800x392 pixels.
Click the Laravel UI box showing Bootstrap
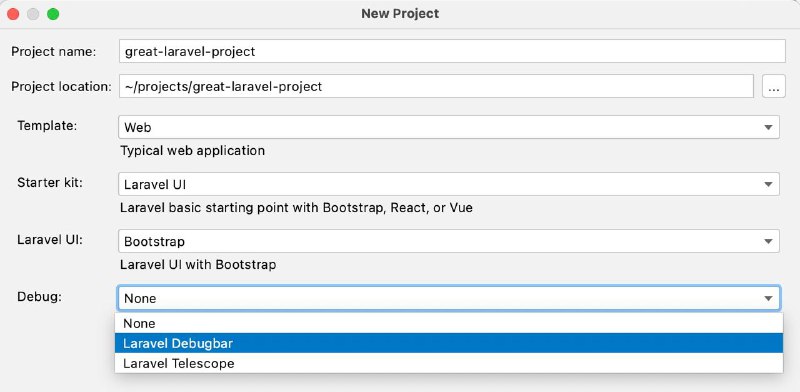coord(449,241)
